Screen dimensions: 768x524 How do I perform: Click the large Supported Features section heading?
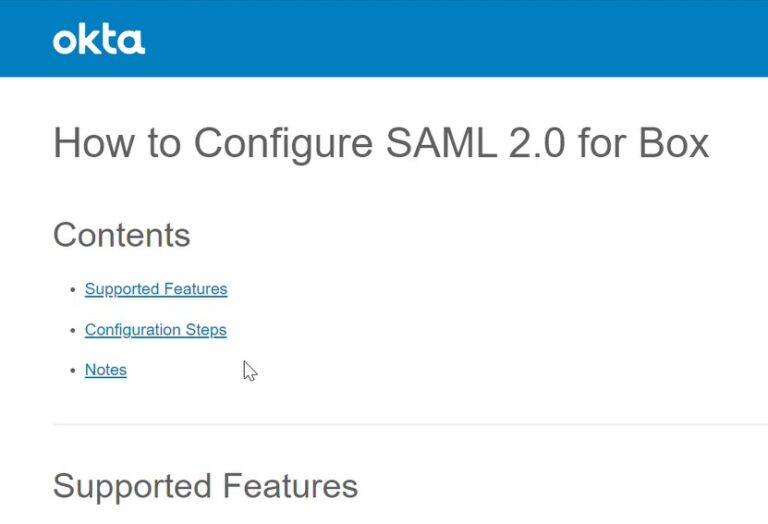(x=205, y=487)
